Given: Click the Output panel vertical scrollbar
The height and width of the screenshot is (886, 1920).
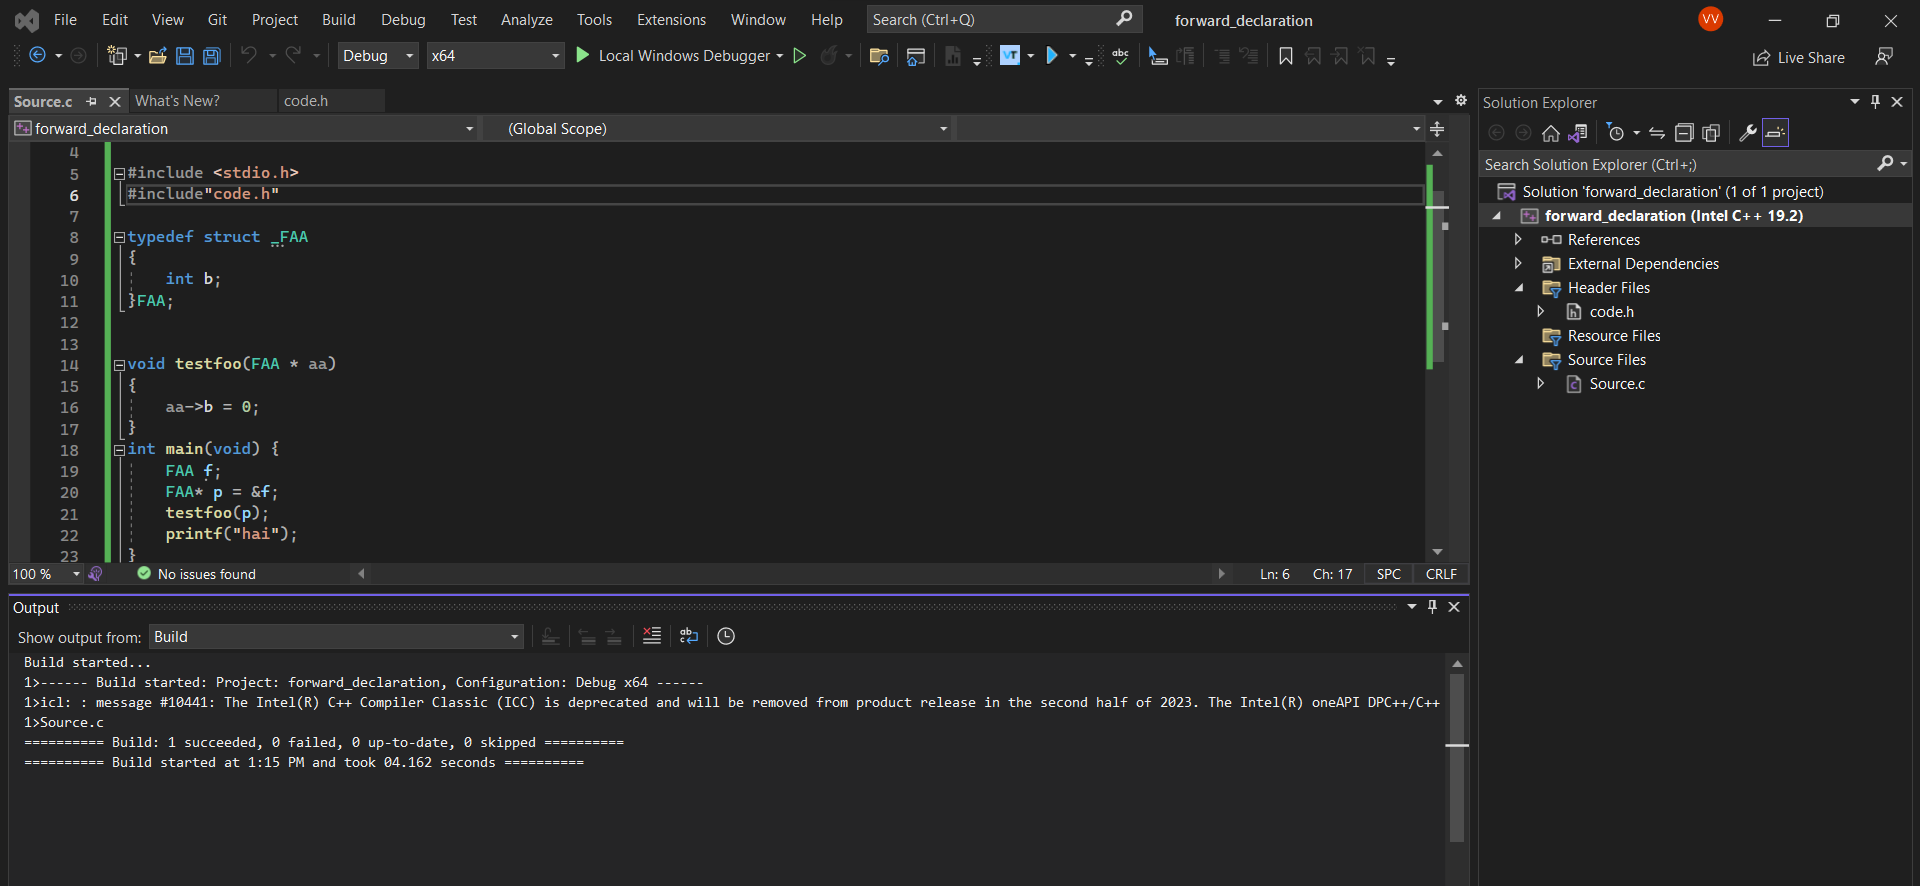Looking at the screenshot, I should [x=1457, y=760].
